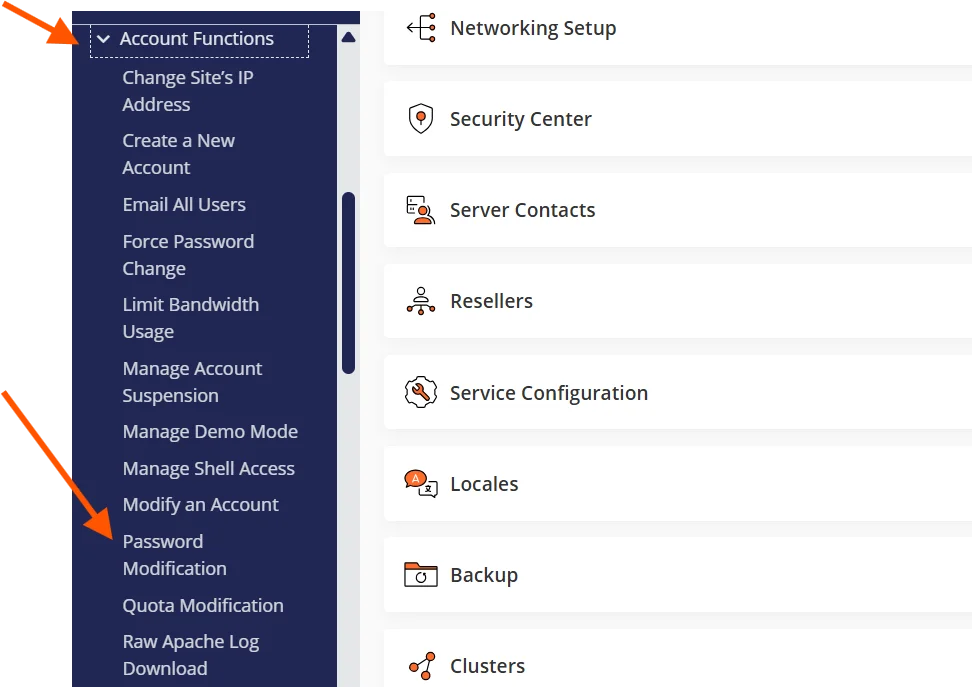972x687 pixels.
Task: Click the Resellers icon
Action: 421,301
